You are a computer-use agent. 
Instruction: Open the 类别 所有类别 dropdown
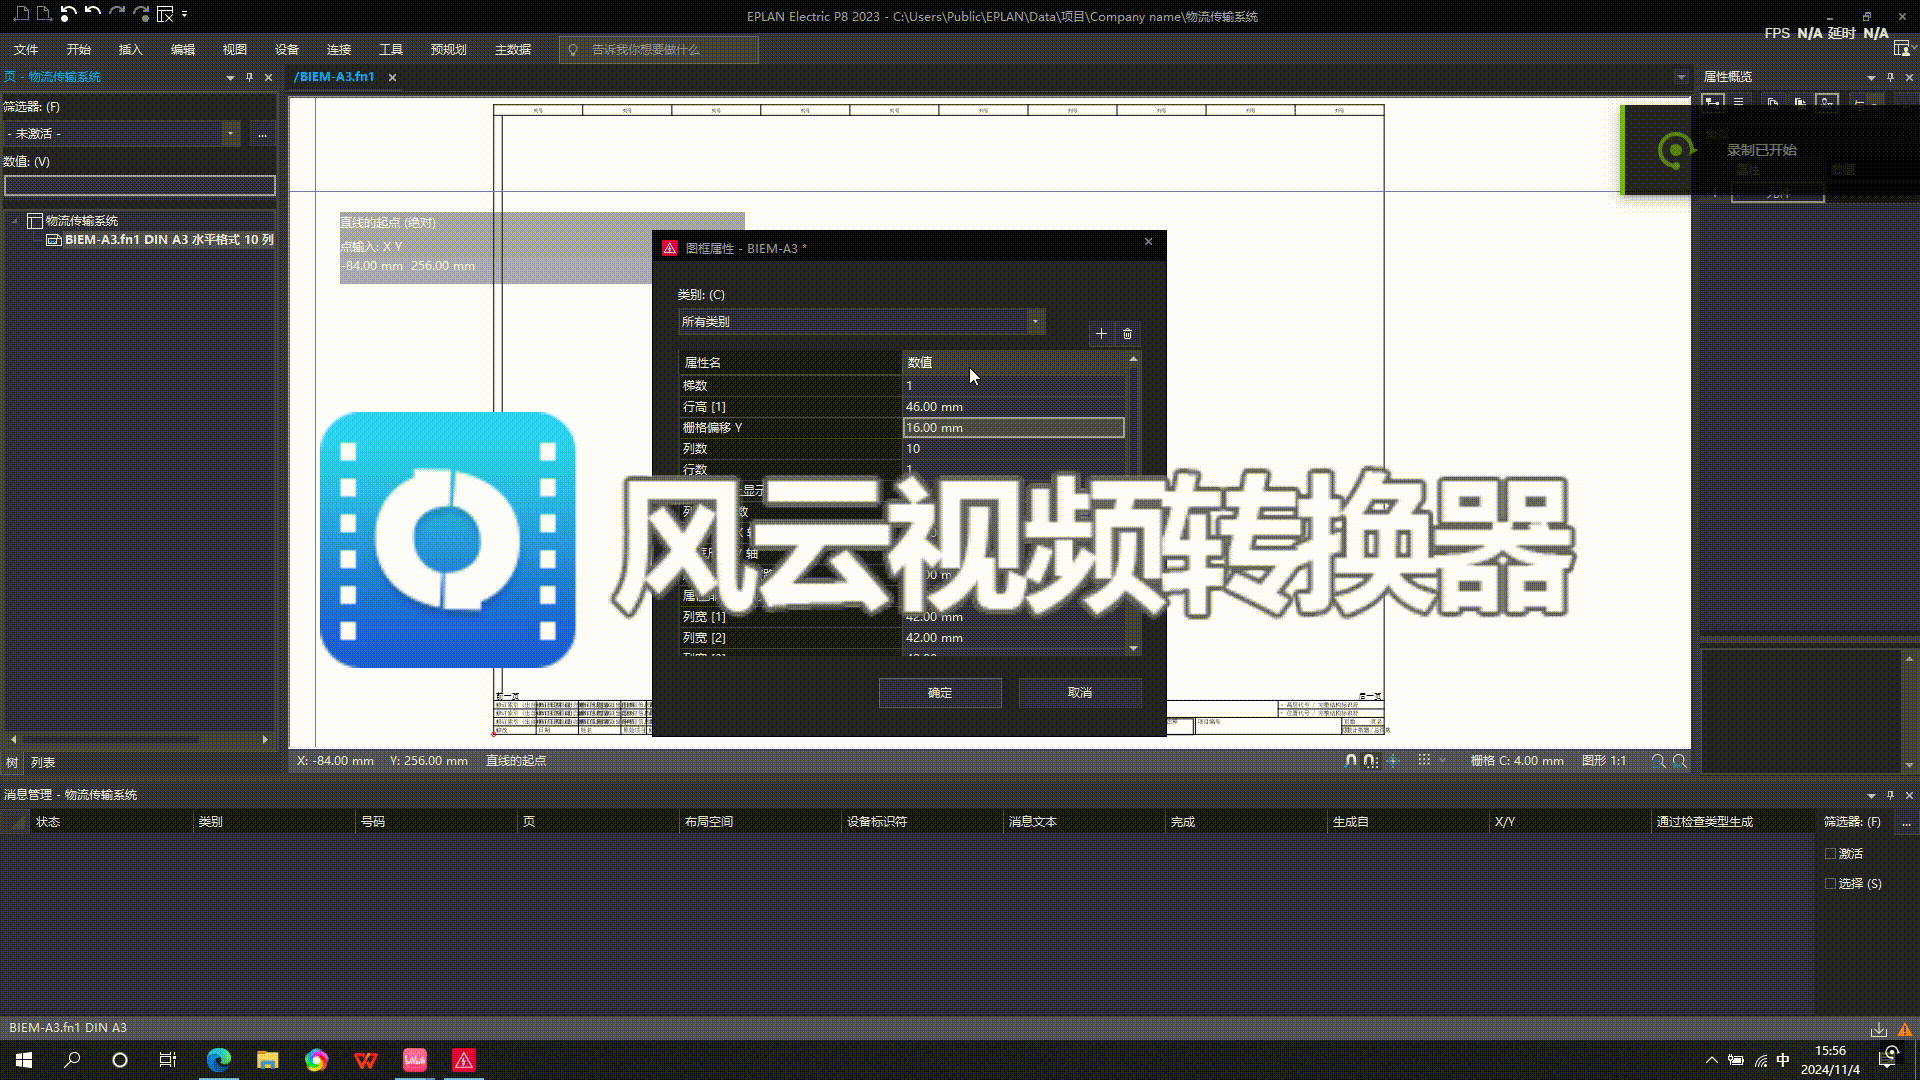(x=1035, y=321)
